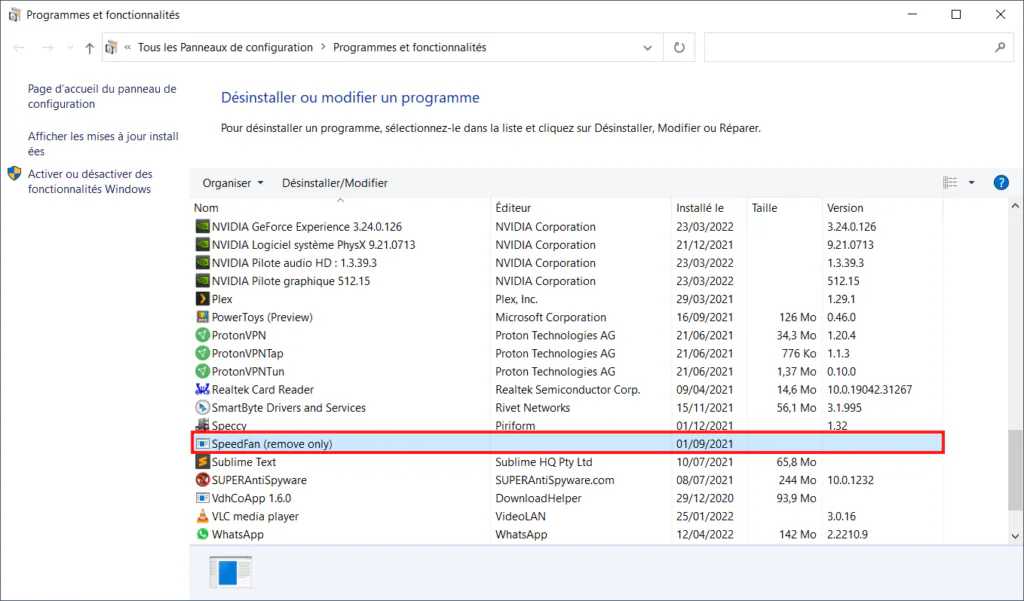
Task: Click the view mode icon in toolbar
Action: click(x=950, y=183)
